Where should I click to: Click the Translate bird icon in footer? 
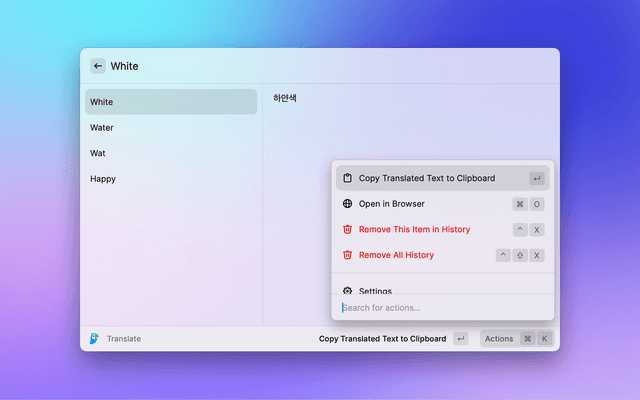pyautogui.click(x=94, y=339)
